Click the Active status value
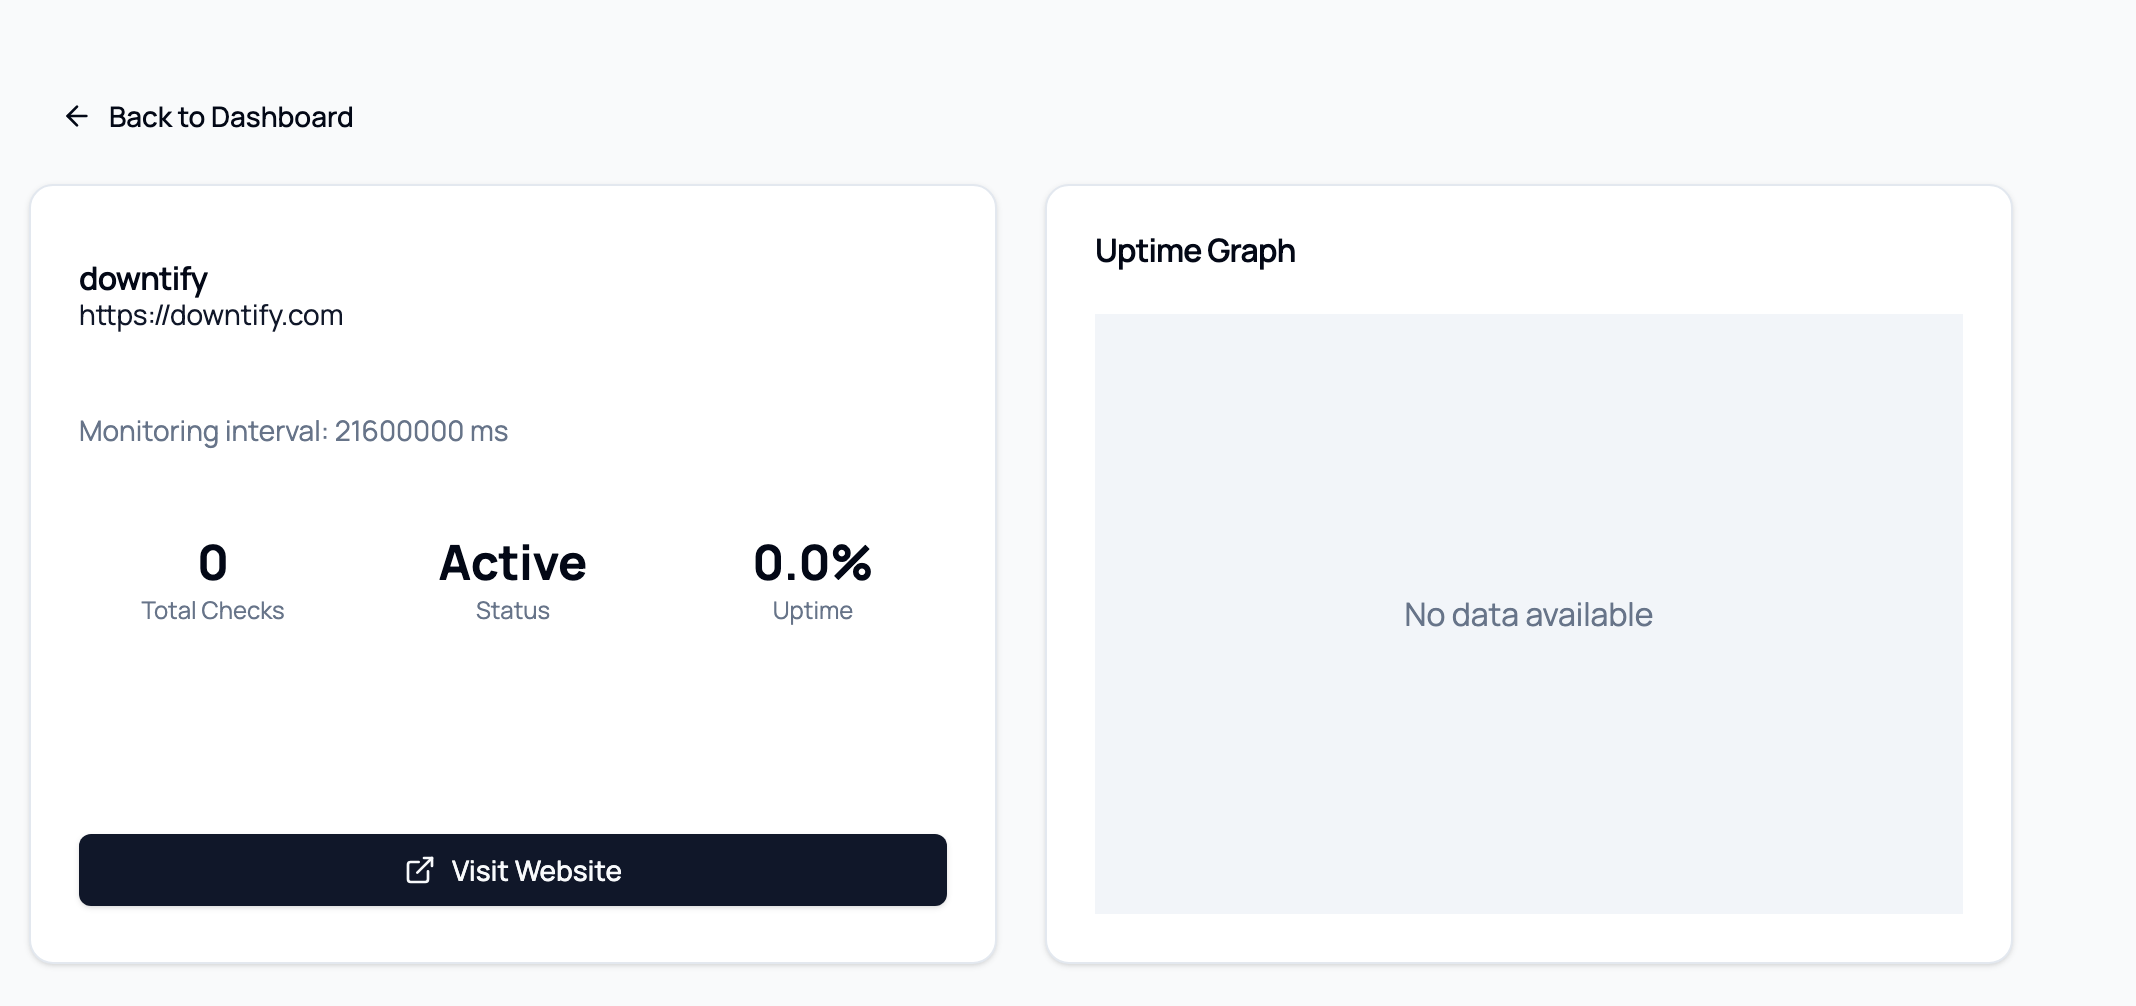The image size is (2136, 1006). coord(513,563)
